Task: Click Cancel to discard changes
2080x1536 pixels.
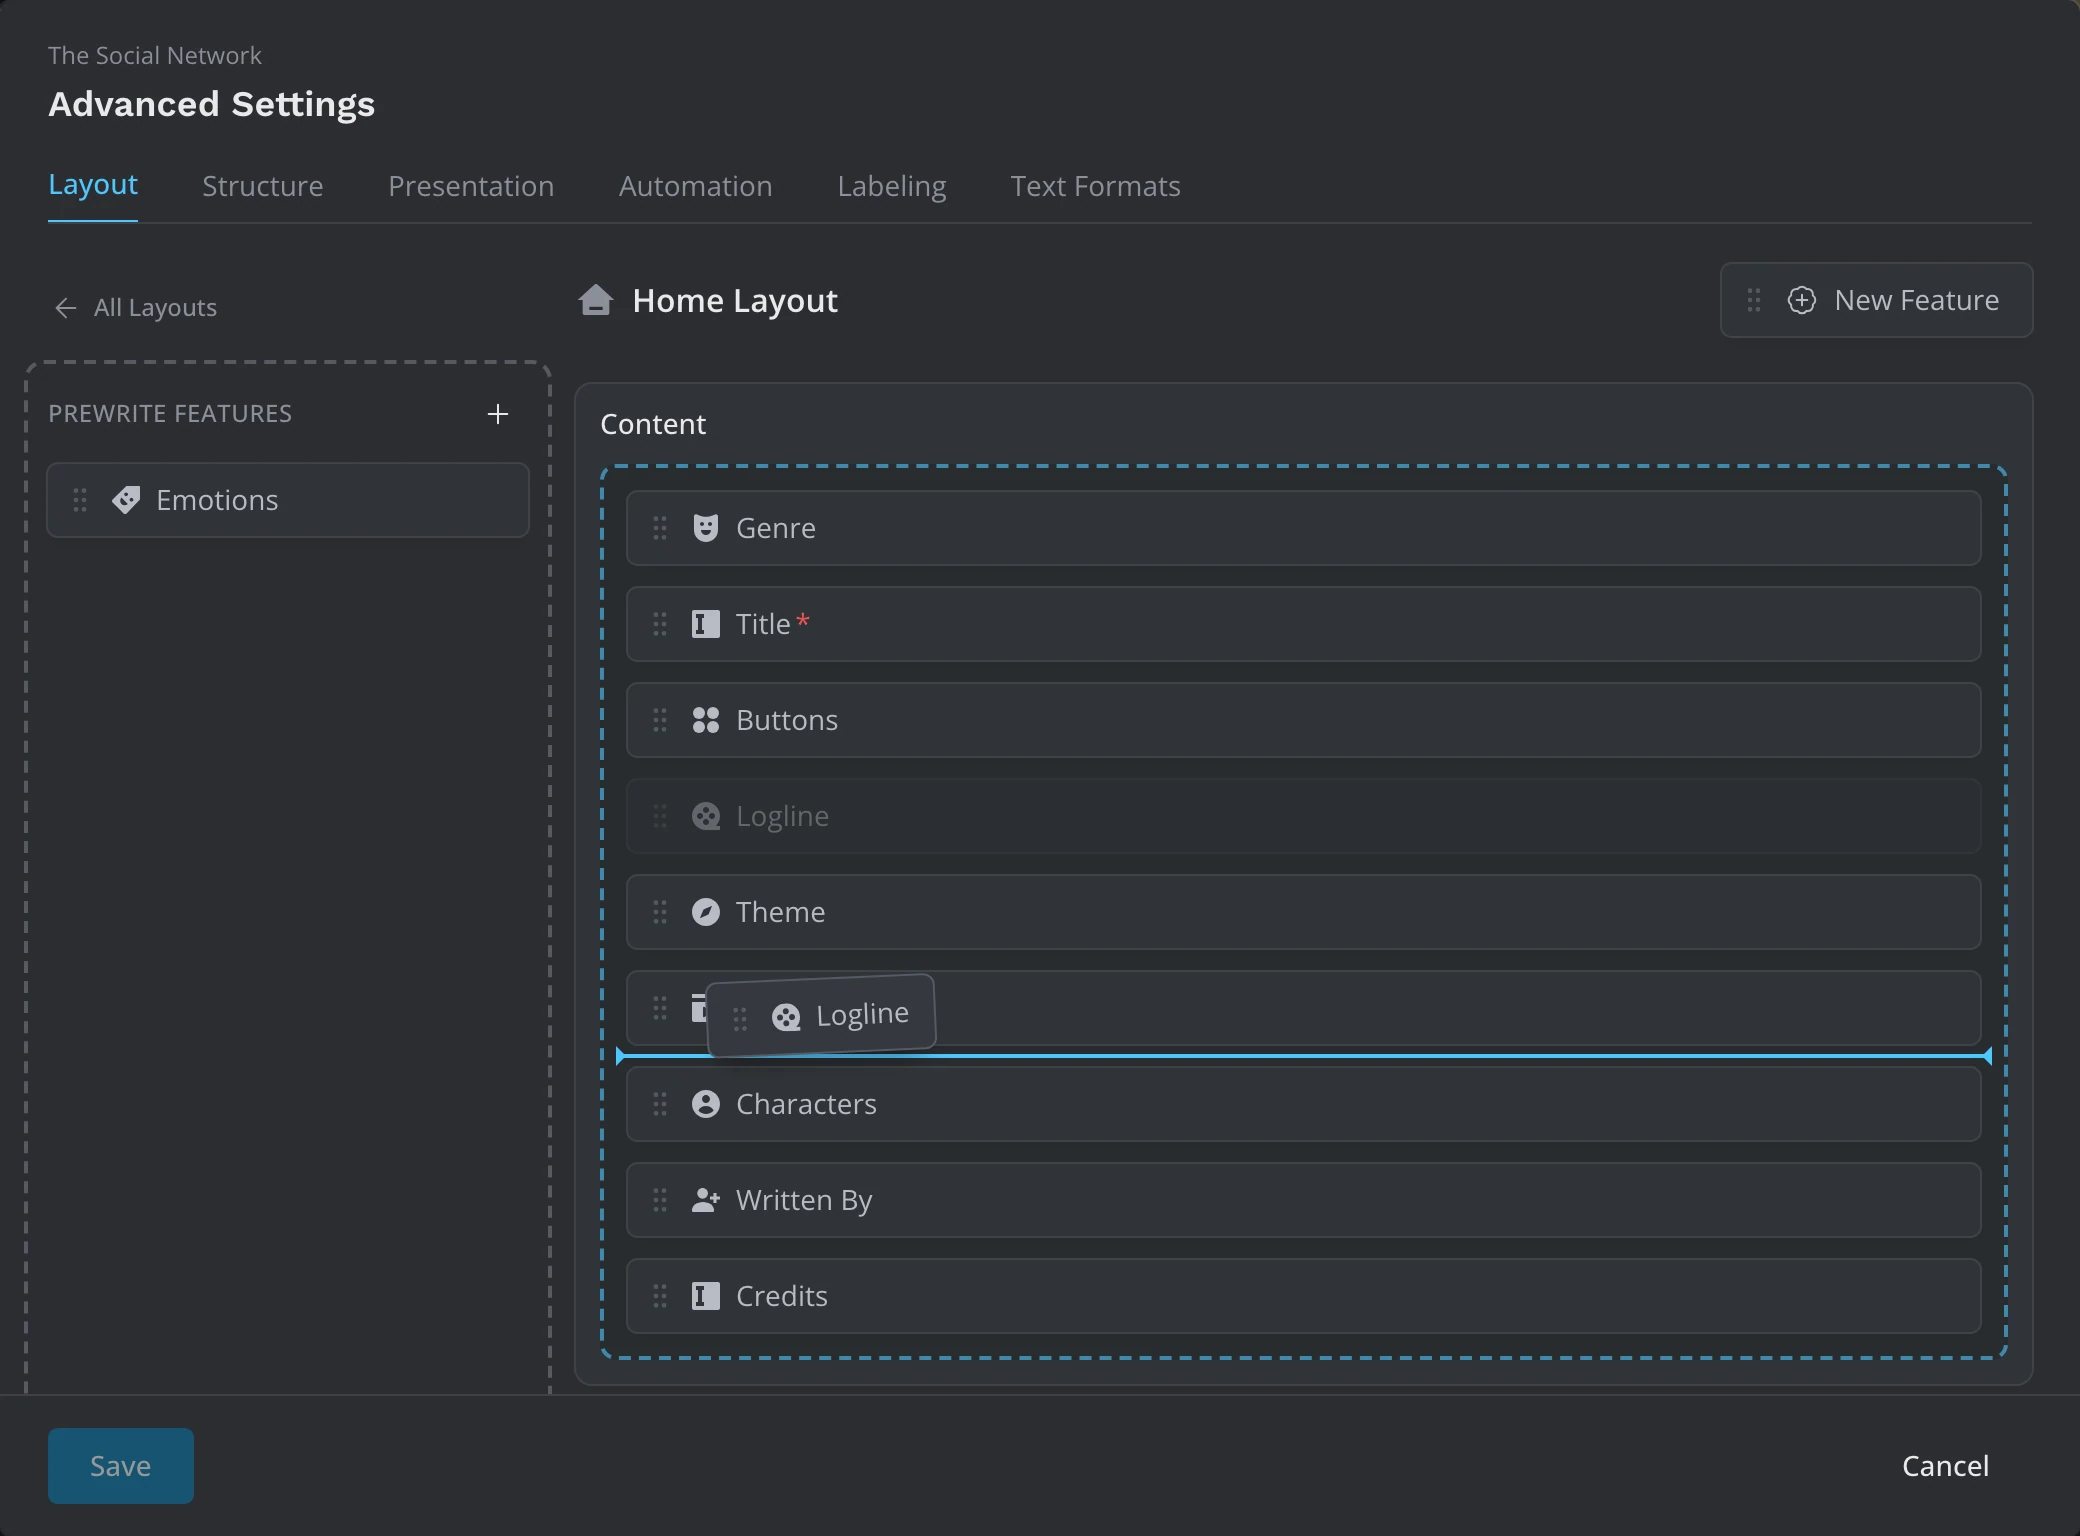Action: pos(1945,1465)
